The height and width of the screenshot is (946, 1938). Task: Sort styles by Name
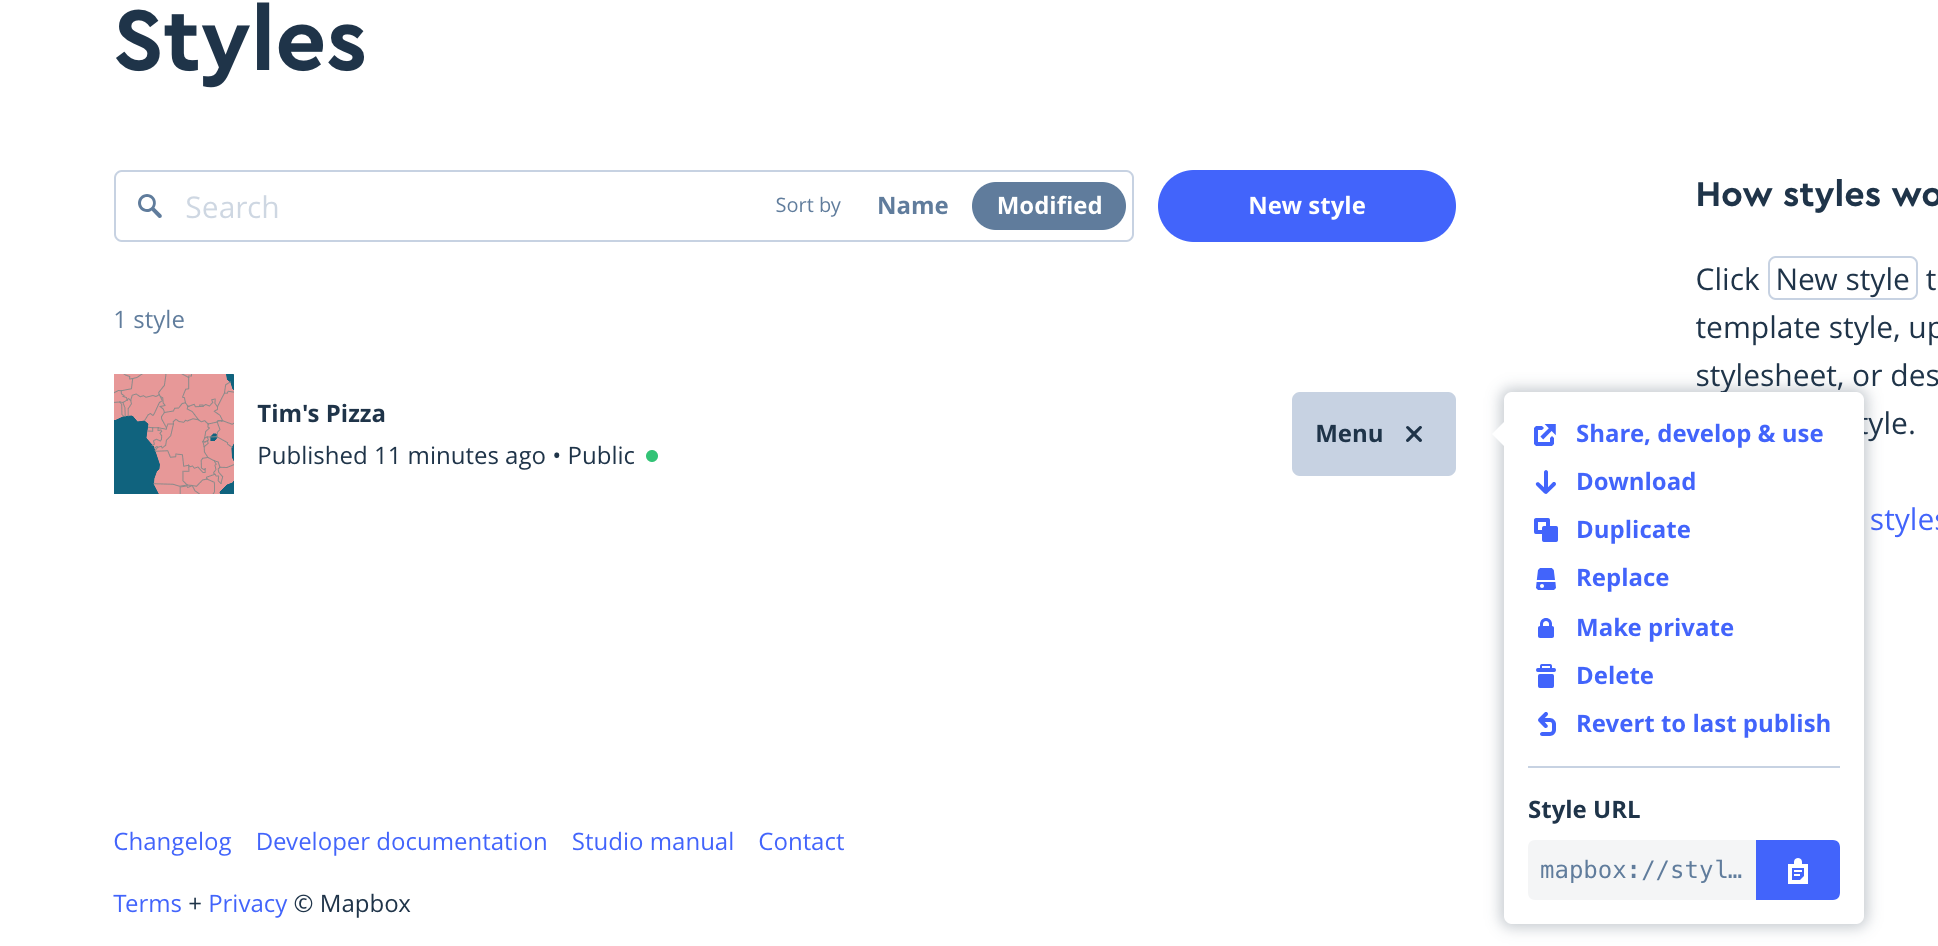(912, 206)
